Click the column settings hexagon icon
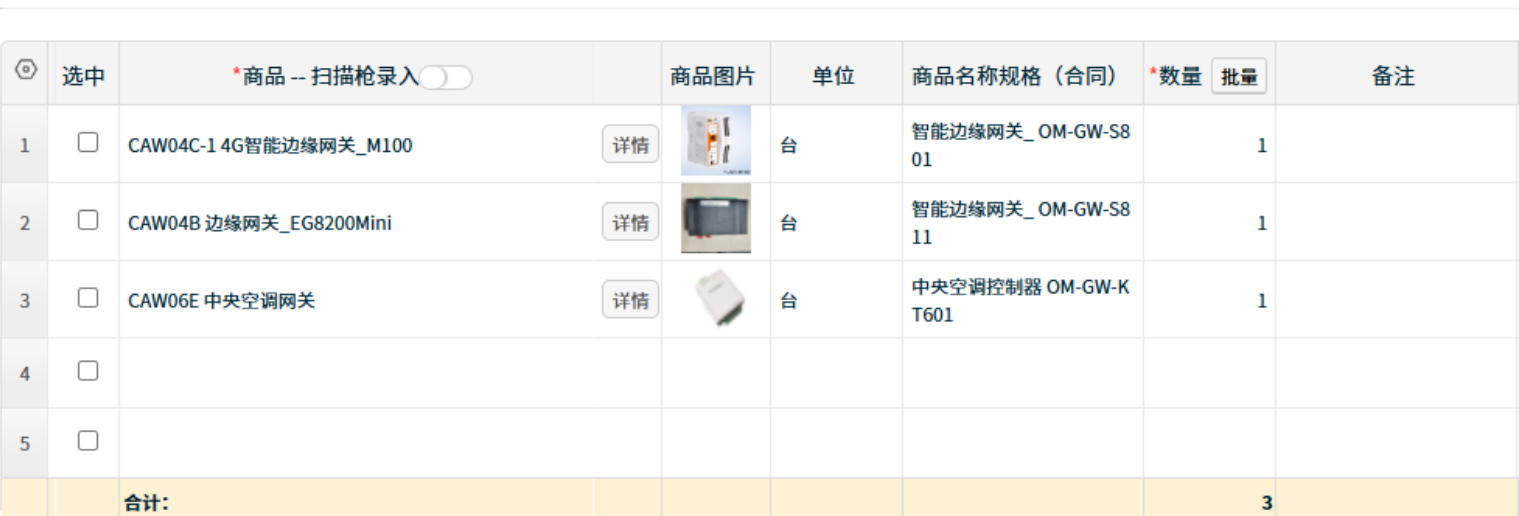 26,70
